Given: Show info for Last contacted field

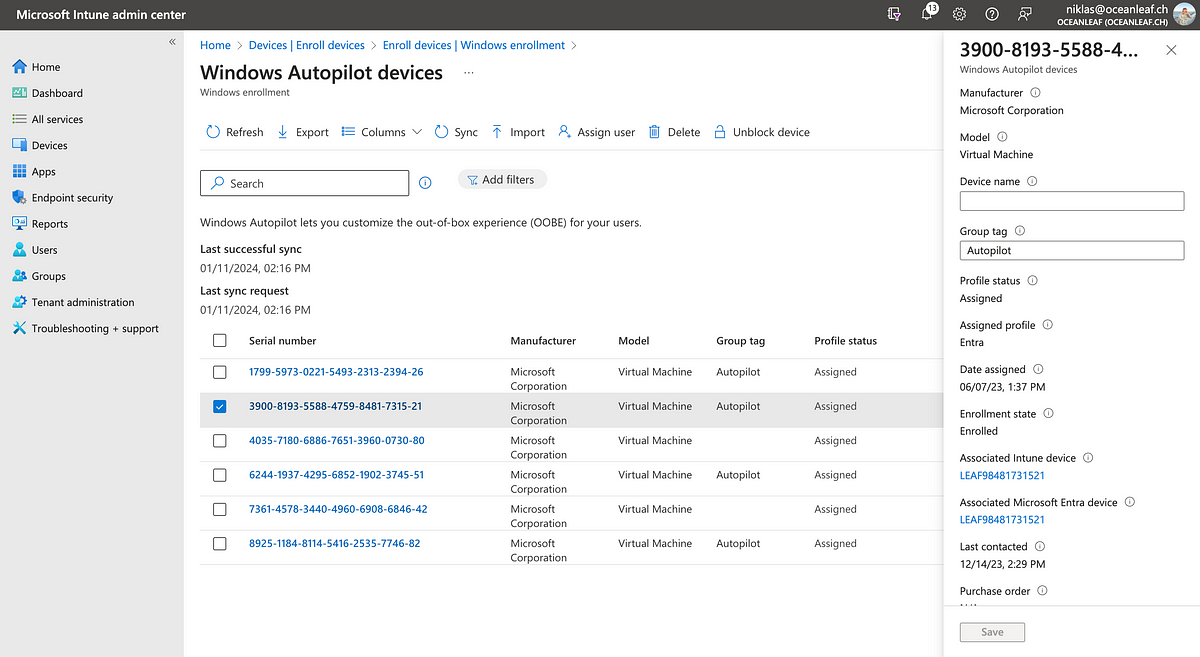Looking at the screenshot, I should tap(1040, 547).
